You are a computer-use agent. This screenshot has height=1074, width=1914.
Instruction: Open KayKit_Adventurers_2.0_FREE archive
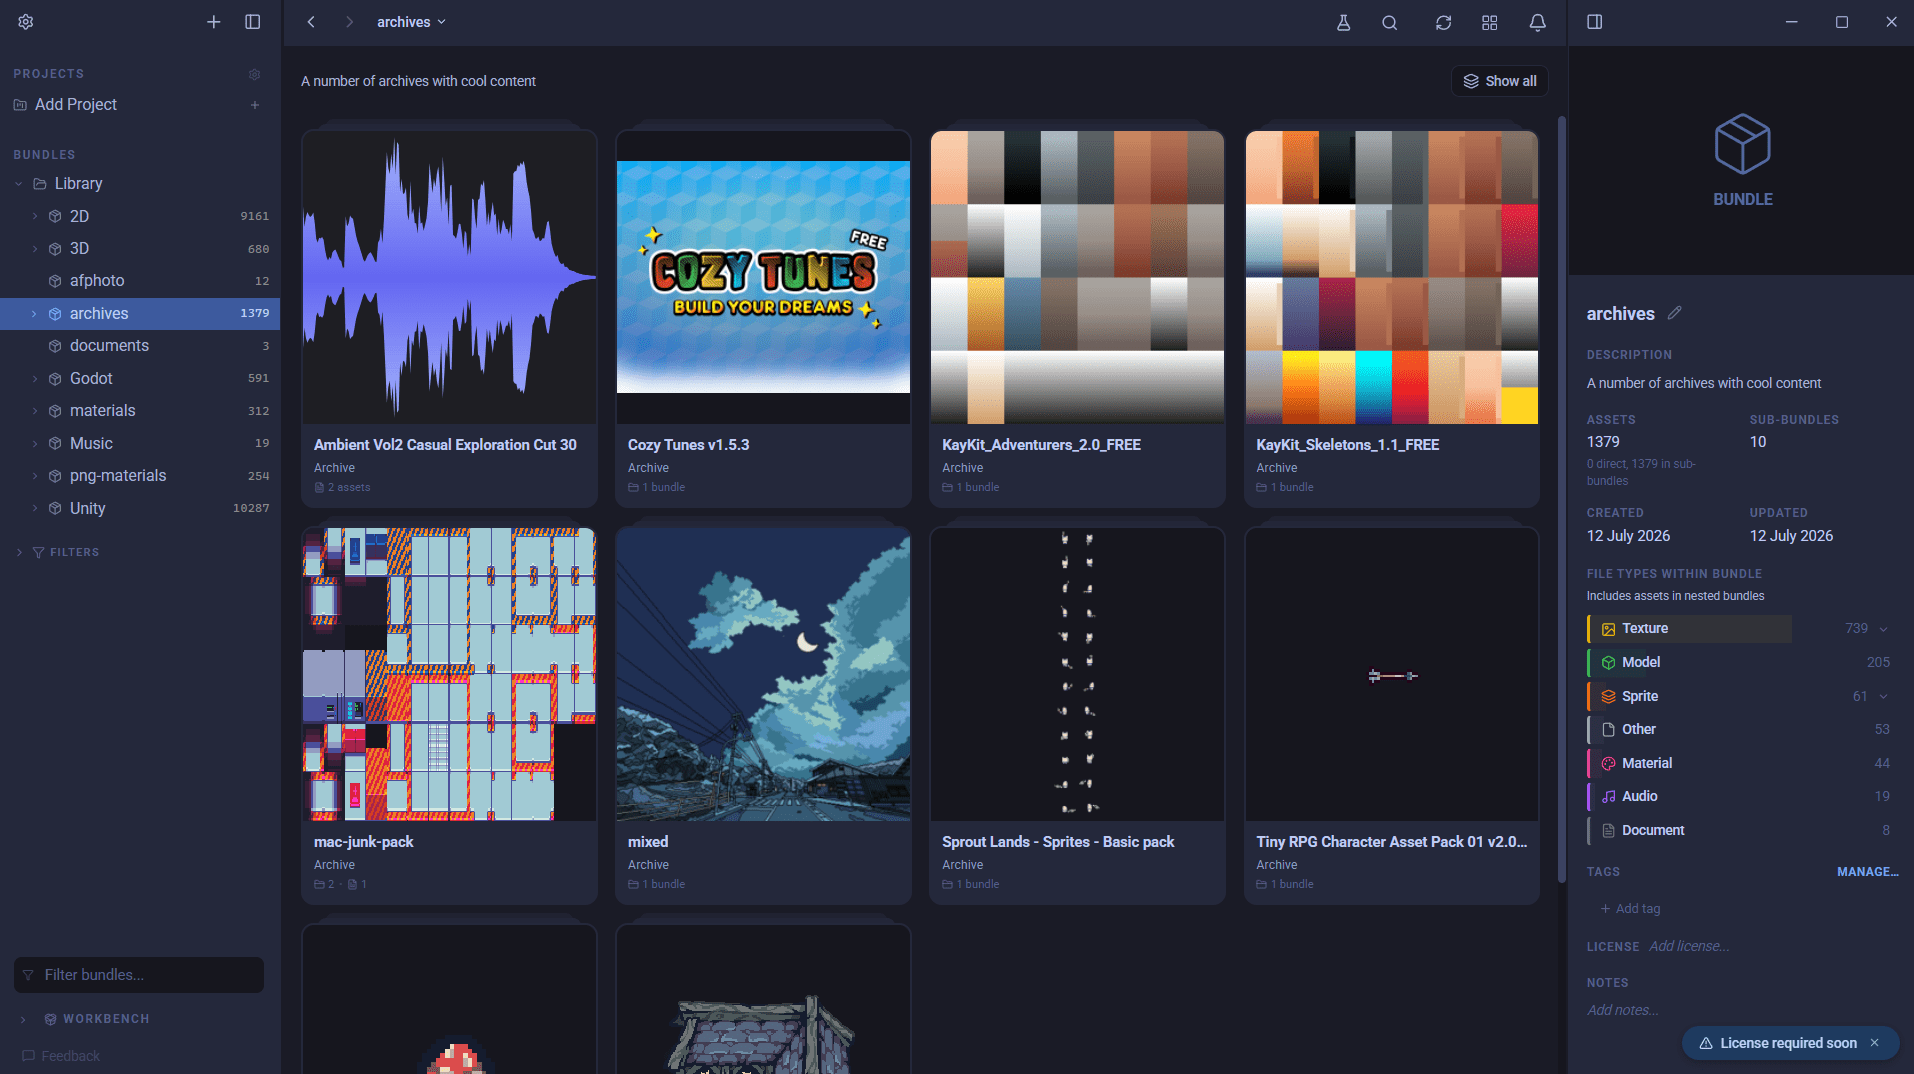[1077, 318]
